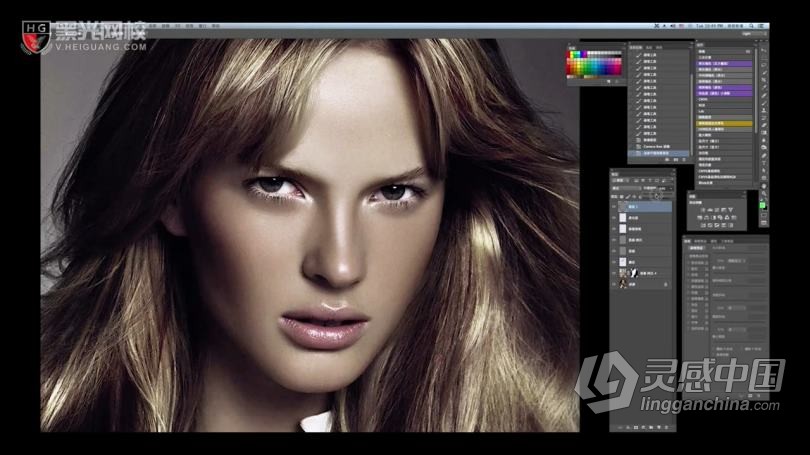This screenshot has width=810, height=455.
Task: Lock image pixels brush icon in Layers
Action: (x=628, y=197)
